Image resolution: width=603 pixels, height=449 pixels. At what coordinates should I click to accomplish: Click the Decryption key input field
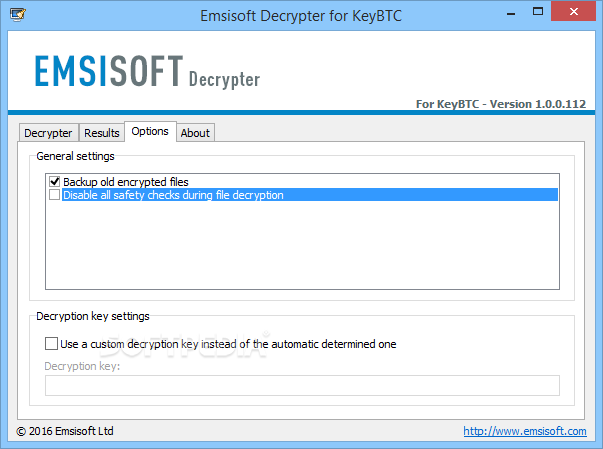tap(302, 385)
